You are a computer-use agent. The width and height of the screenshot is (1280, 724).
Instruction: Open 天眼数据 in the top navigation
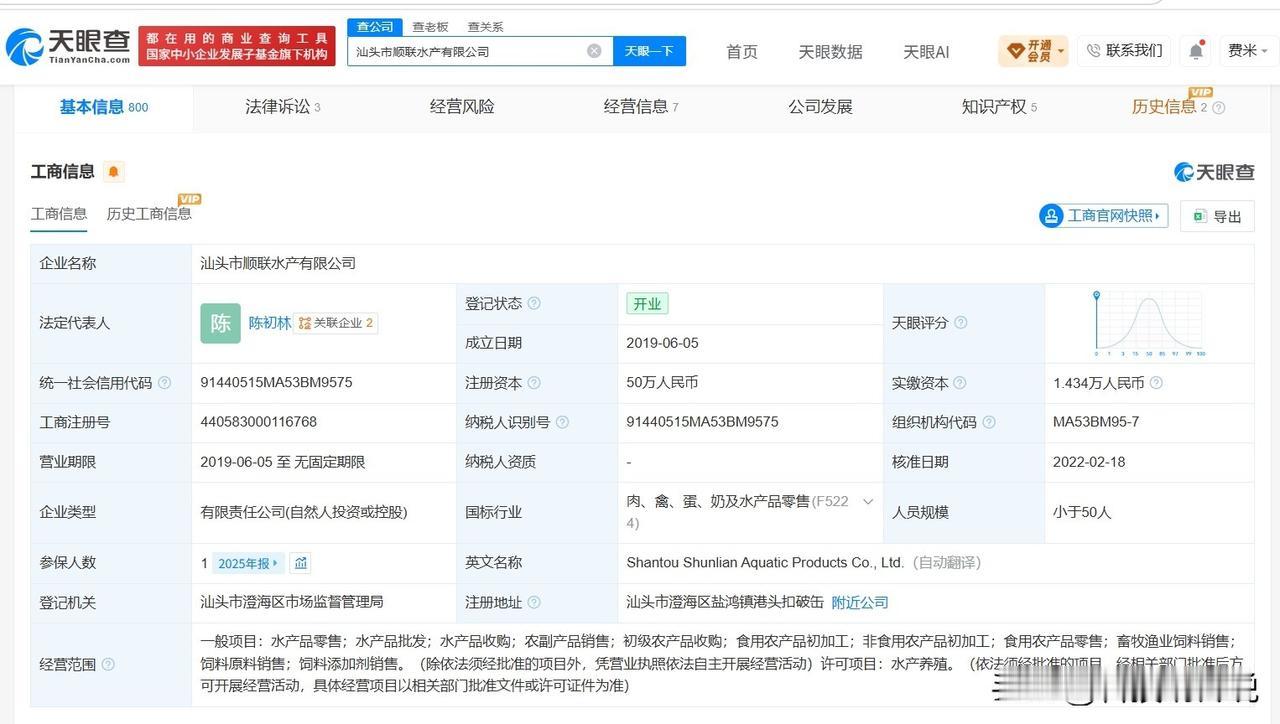pyautogui.click(x=830, y=52)
